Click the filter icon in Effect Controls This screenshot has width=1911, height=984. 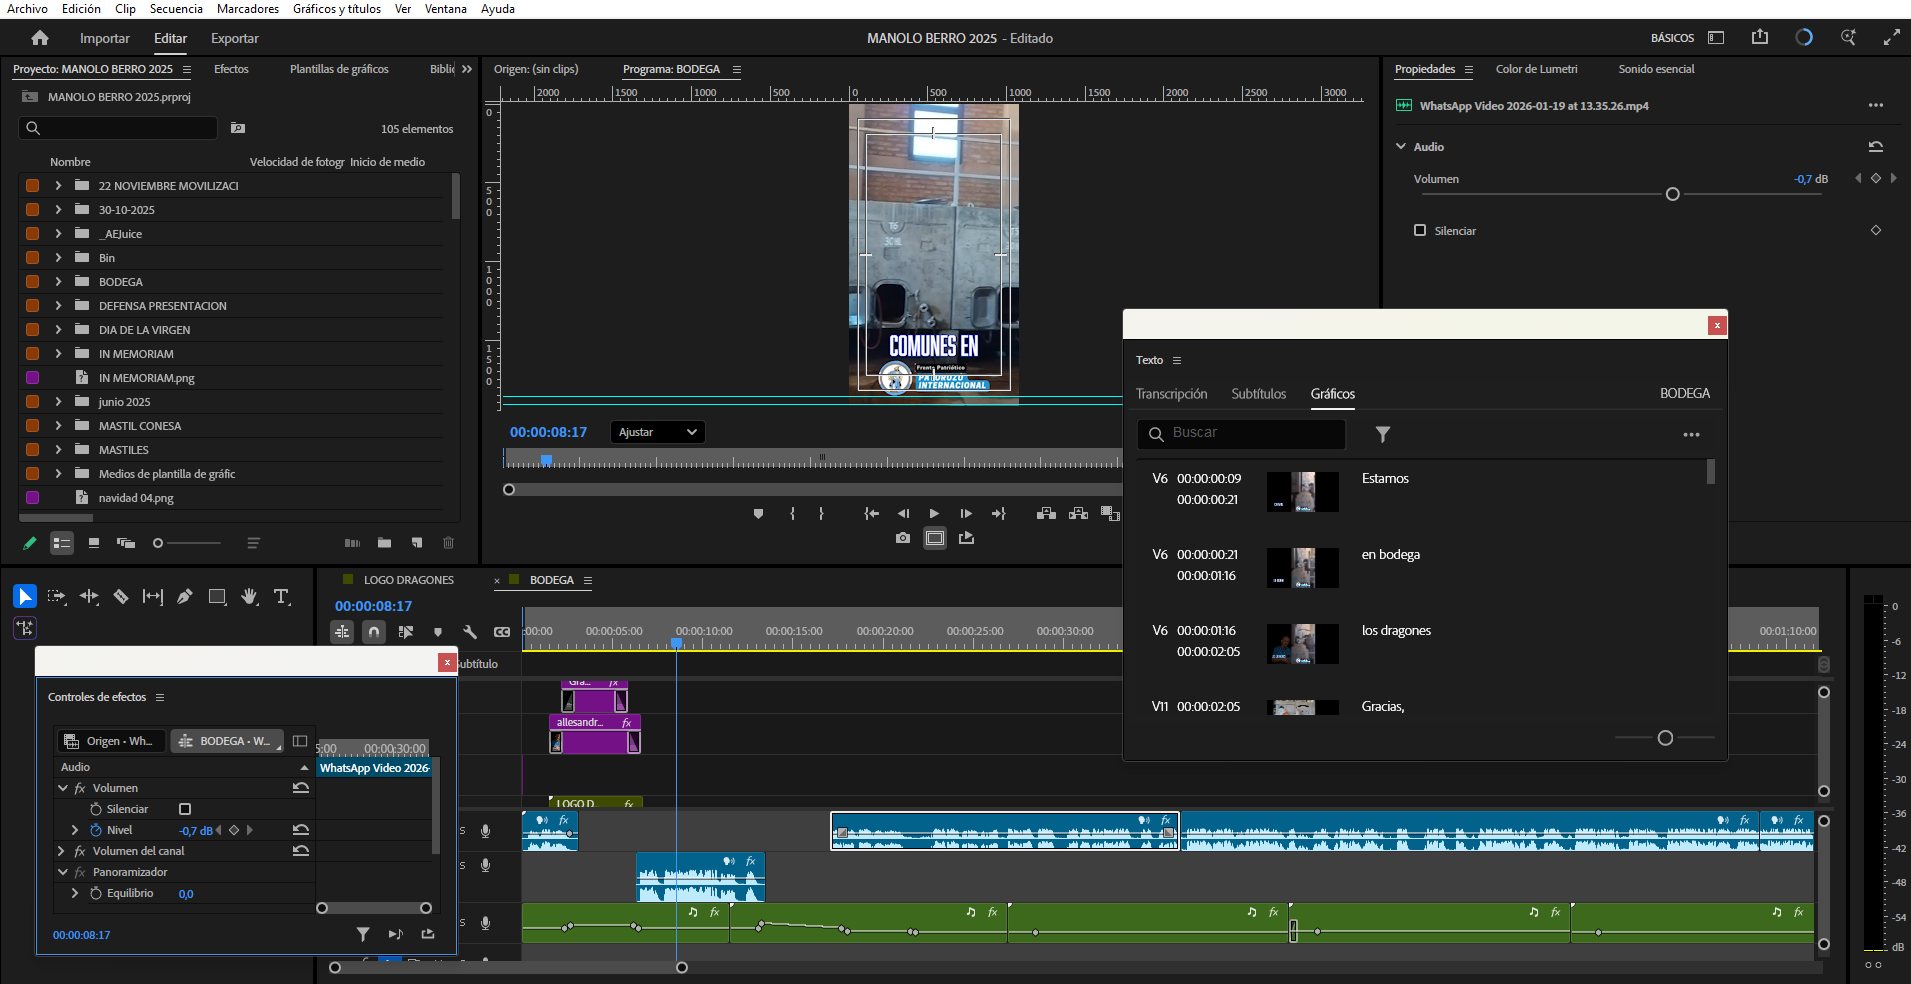click(363, 934)
